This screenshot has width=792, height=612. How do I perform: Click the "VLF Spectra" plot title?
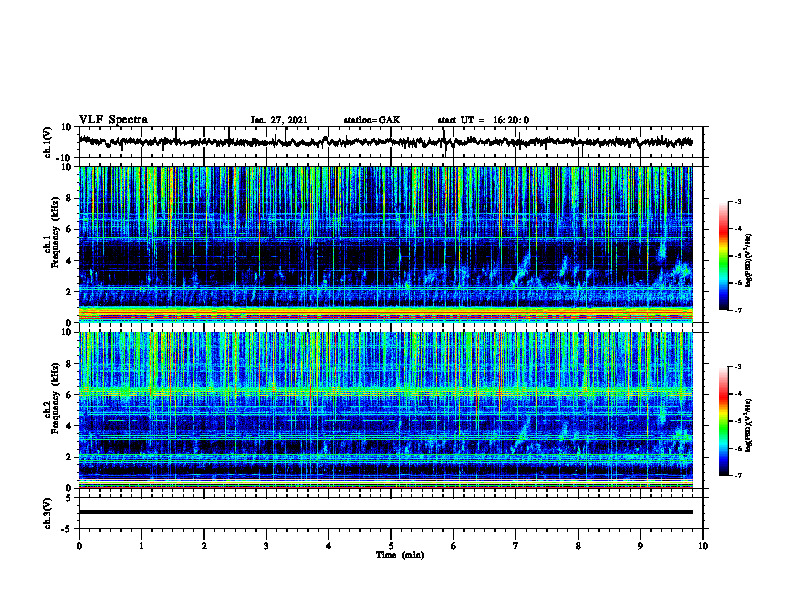click(x=113, y=120)
